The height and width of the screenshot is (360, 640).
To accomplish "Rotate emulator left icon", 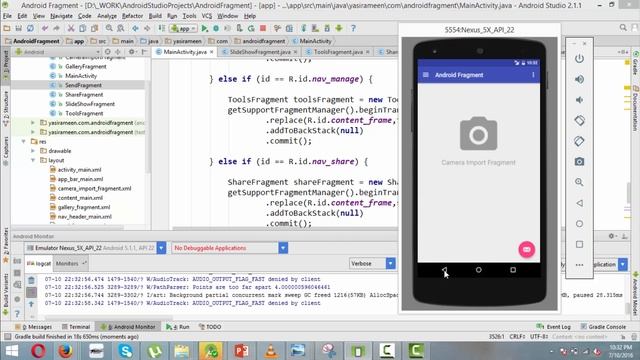I will click(x=579, y=120).
